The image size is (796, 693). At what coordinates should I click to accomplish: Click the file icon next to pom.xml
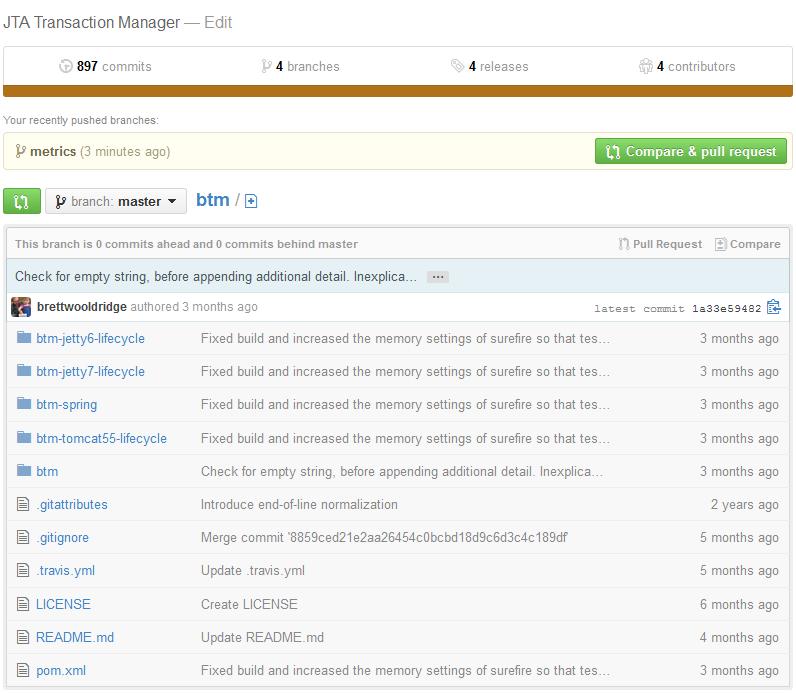tap(24, 671)
